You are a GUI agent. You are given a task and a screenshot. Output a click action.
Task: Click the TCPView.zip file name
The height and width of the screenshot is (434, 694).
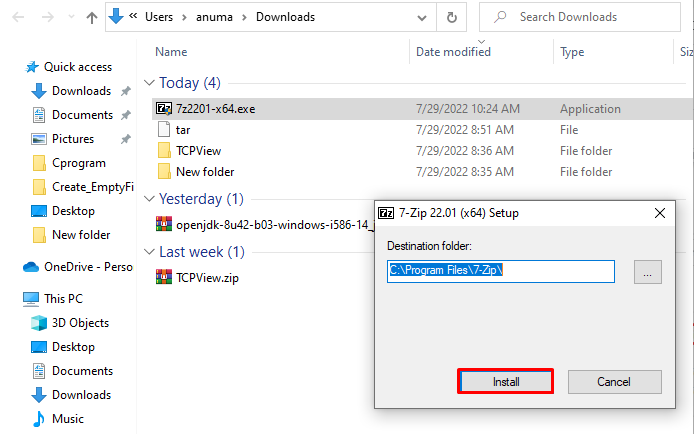[x=207, y=278]
